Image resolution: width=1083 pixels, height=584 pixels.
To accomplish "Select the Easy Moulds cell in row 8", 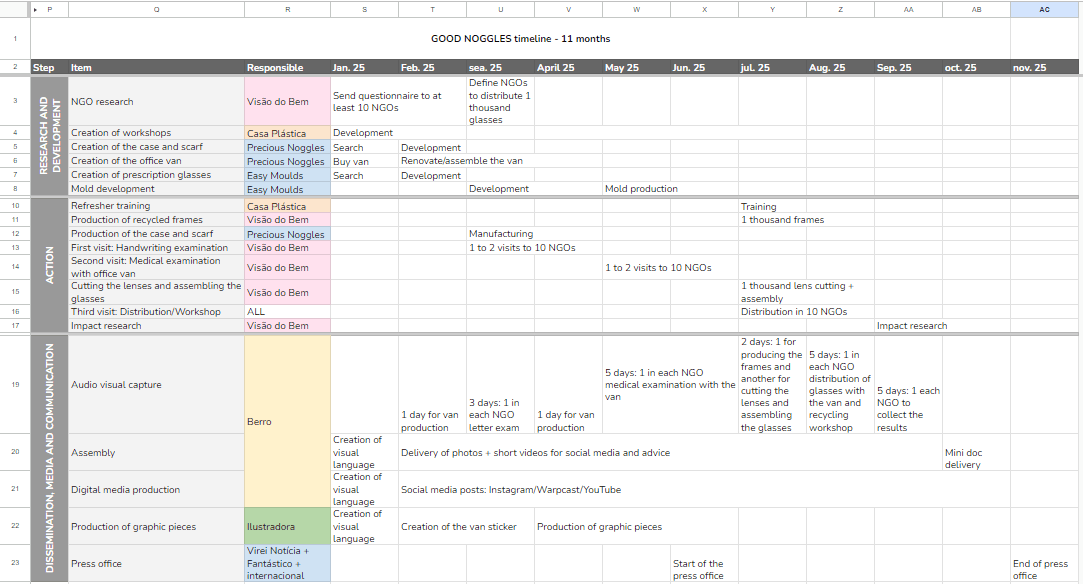I will (x=287, y=189).
